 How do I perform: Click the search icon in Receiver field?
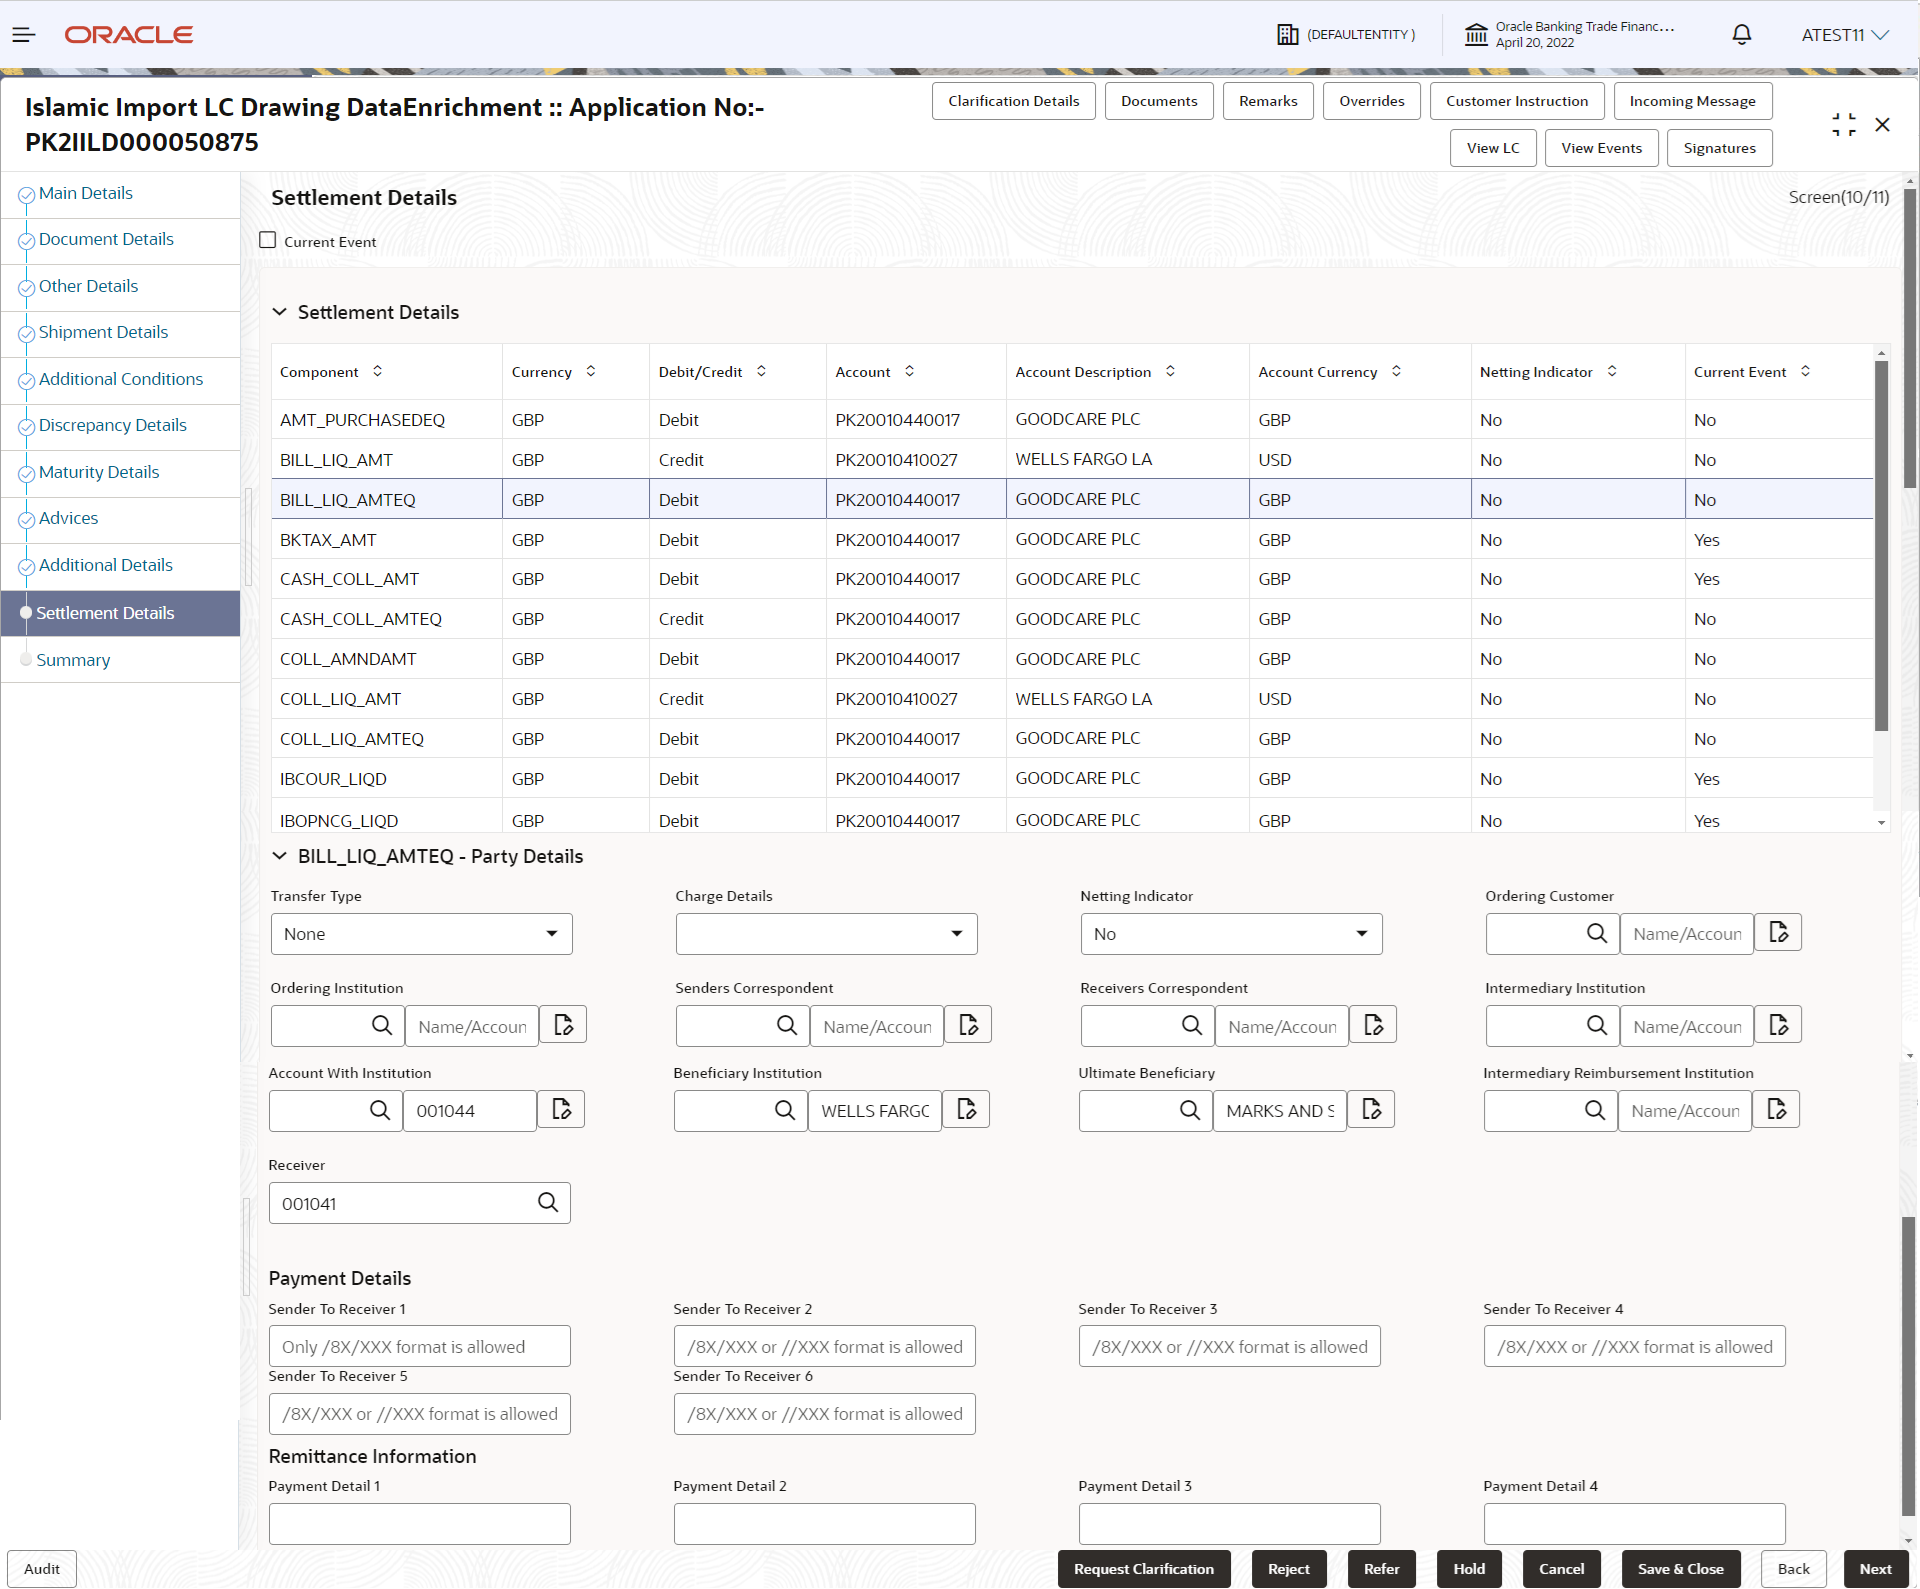tap(548, 1203)
